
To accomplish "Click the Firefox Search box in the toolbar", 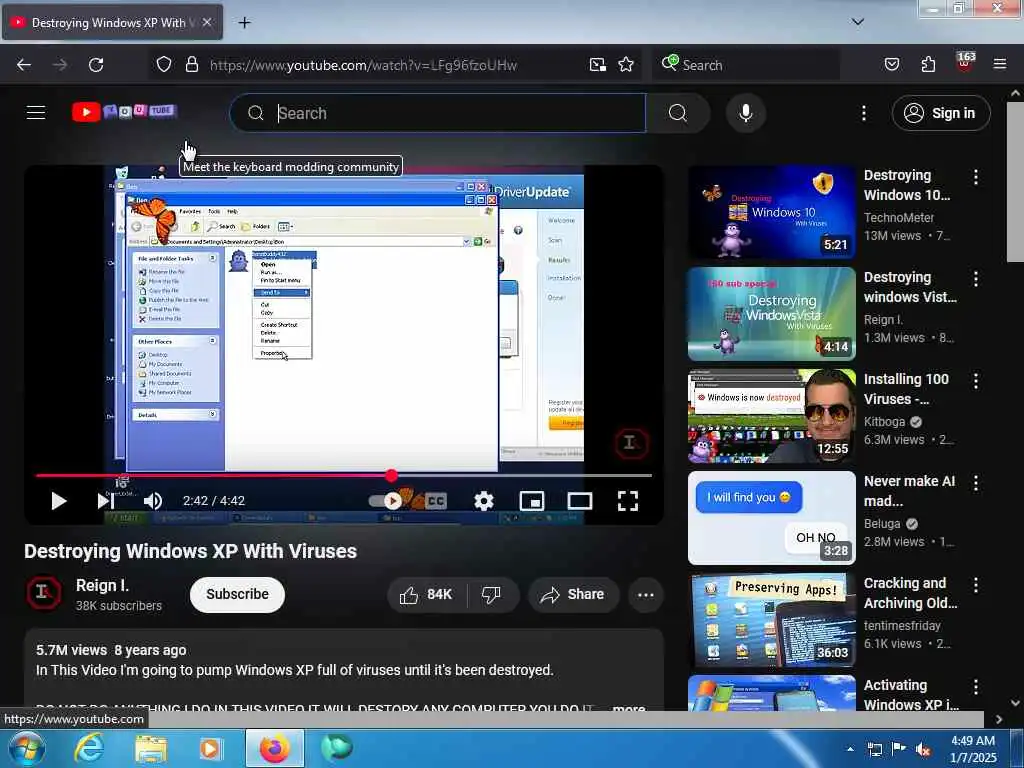I will pos(746,65).
